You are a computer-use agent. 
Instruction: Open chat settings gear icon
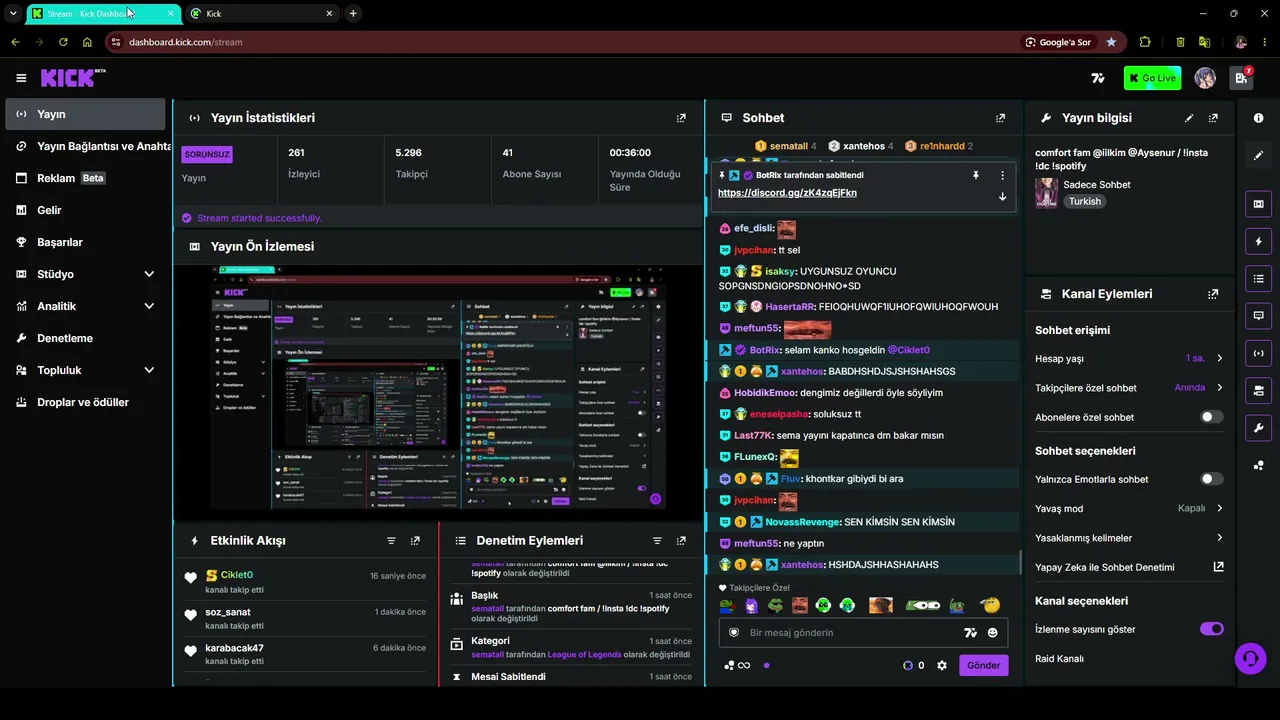coord(941,665)
